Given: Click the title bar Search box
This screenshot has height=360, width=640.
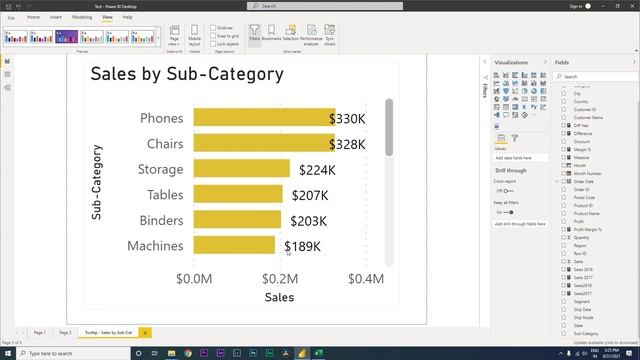Looking at the screenshot, I should 325,6.
